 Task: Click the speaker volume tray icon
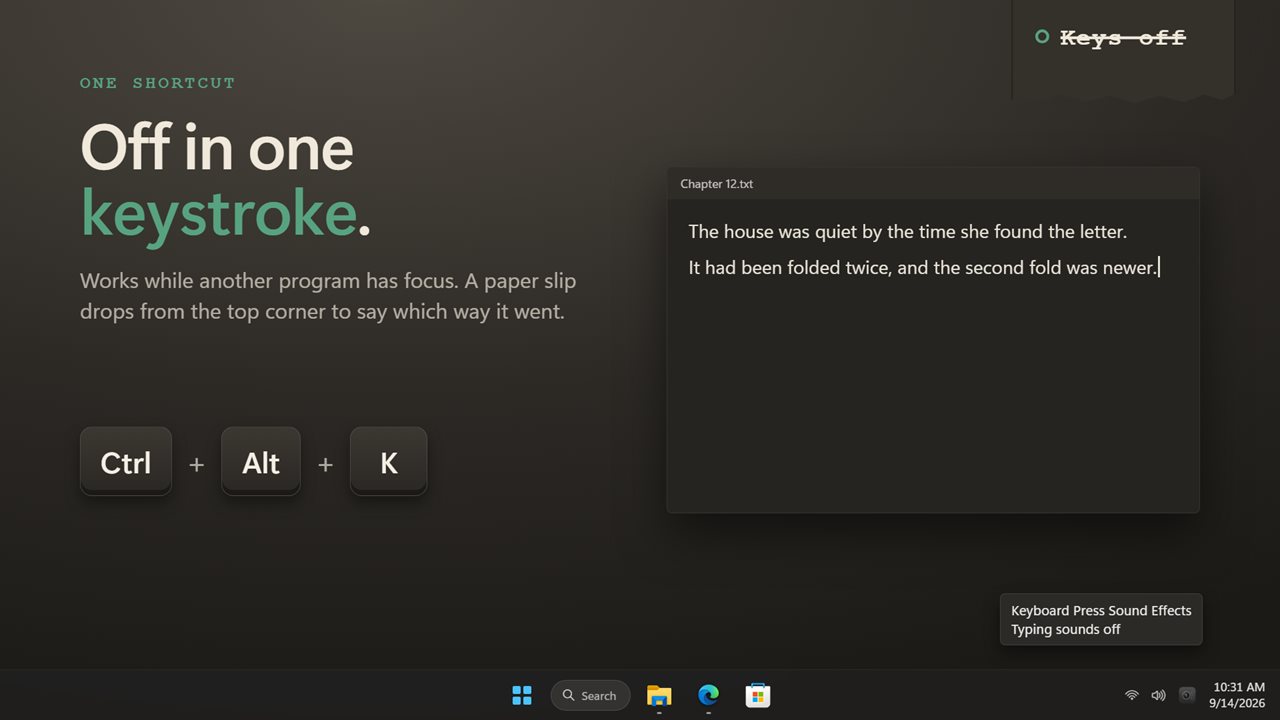click(1158, 695)
